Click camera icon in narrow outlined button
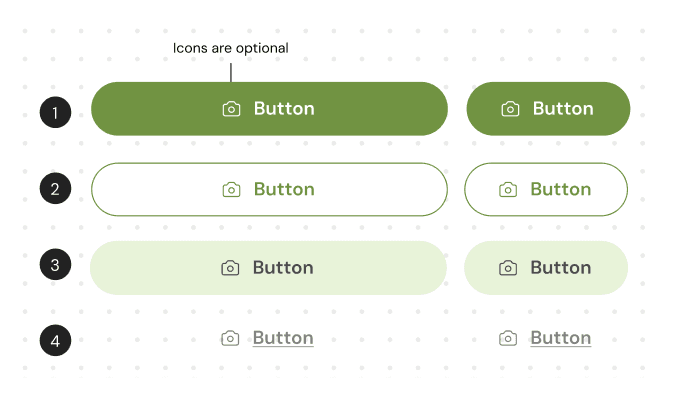Image resolution: width=676 pixels, height=406 pixels. [x=508, y=189]
